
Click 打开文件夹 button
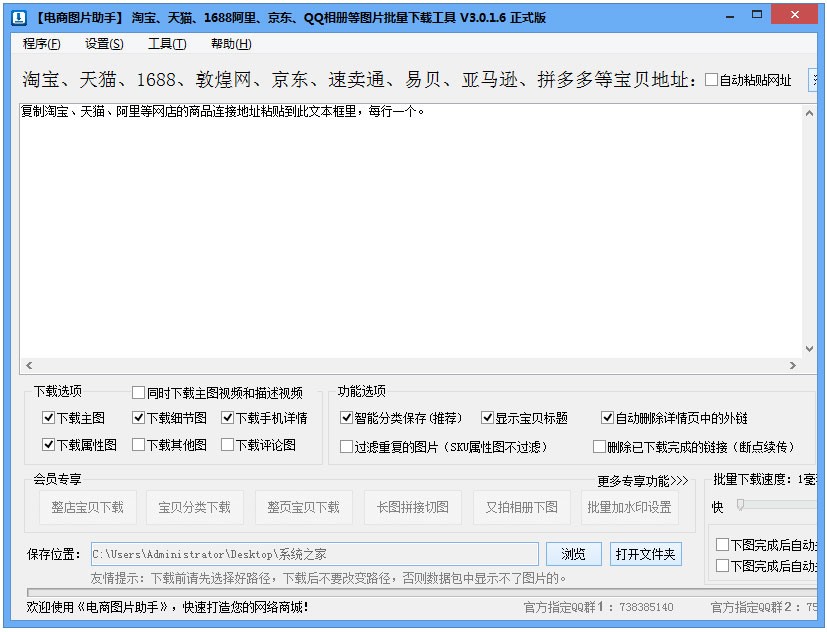pos(646,554)
